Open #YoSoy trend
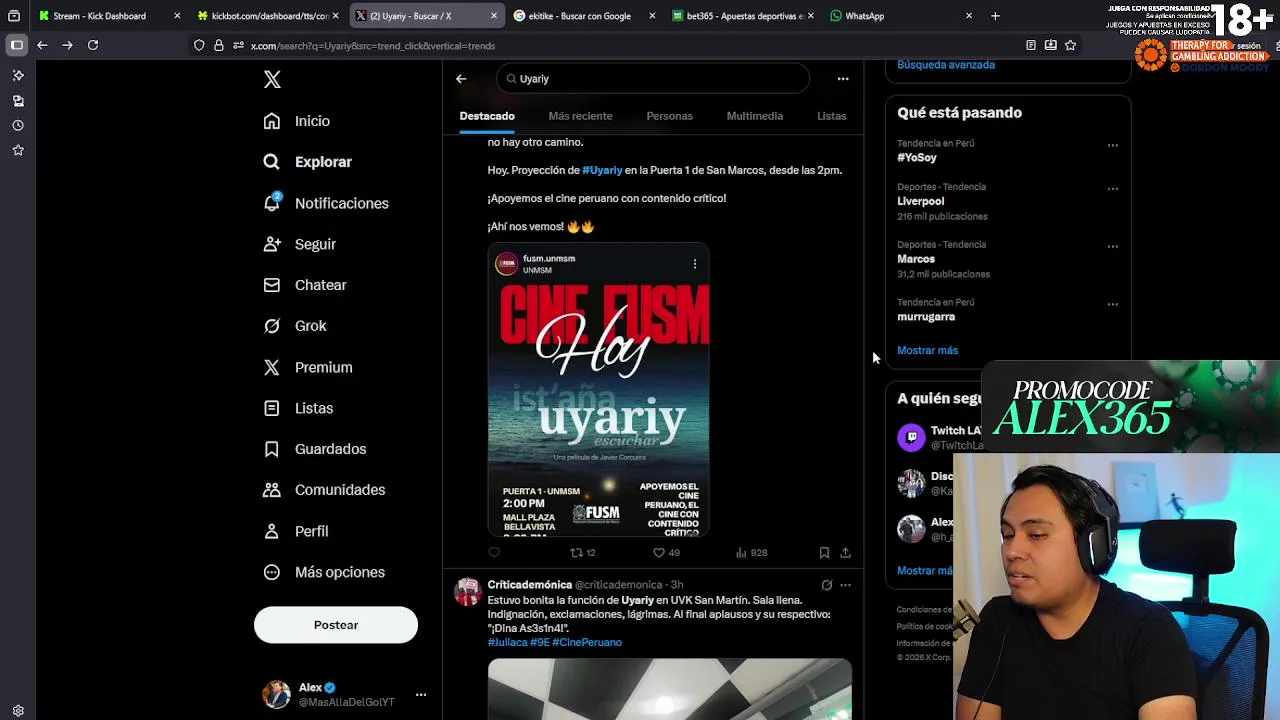The image size is (1280, 720). pos(917,158)
